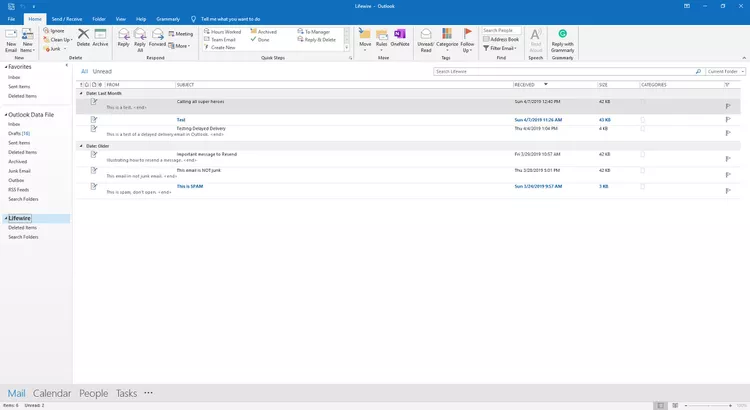Run the To Manager quick step
The image size is (750, 410).
click(x=314, y=32)
